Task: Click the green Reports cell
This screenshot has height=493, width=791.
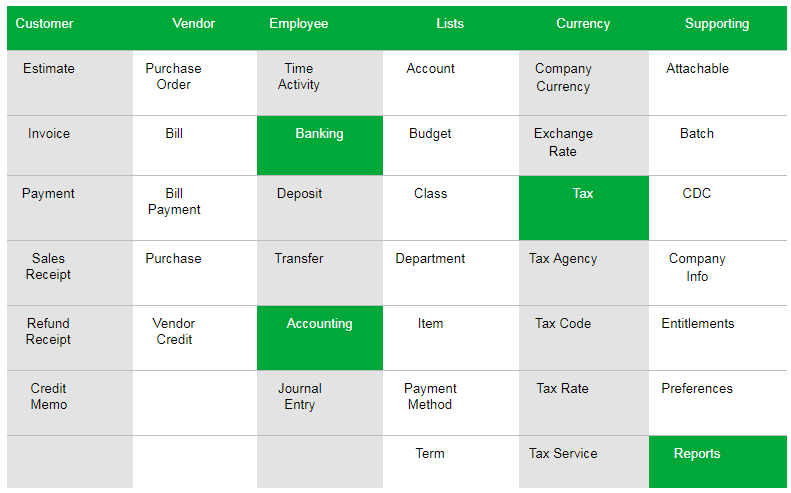Action: 717,462
